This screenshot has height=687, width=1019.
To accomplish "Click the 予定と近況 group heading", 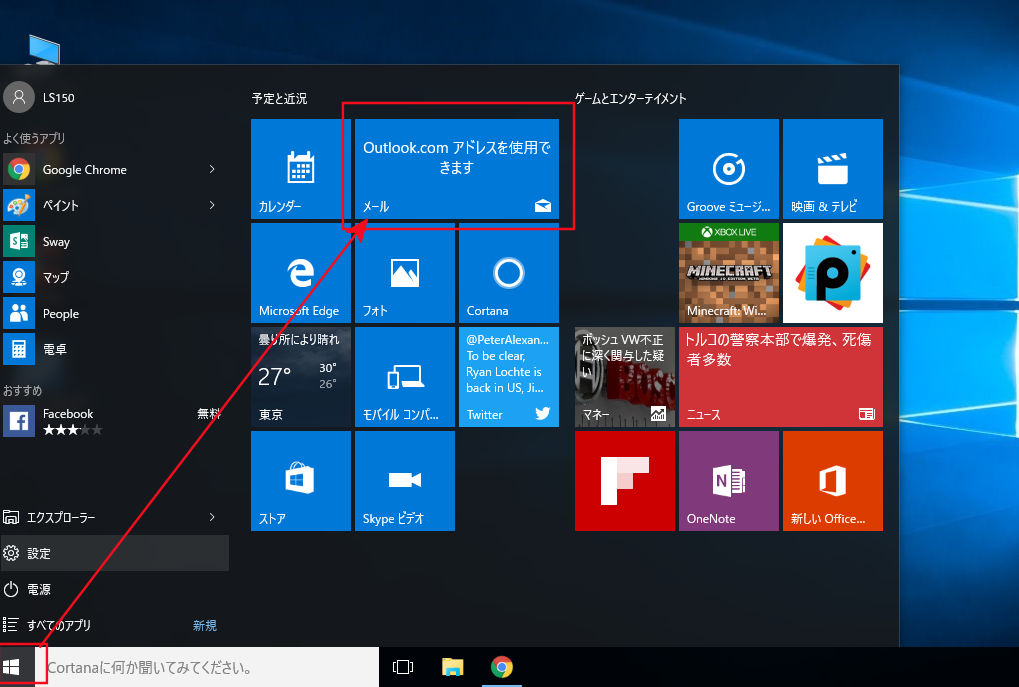I will [x=279, y=99].
